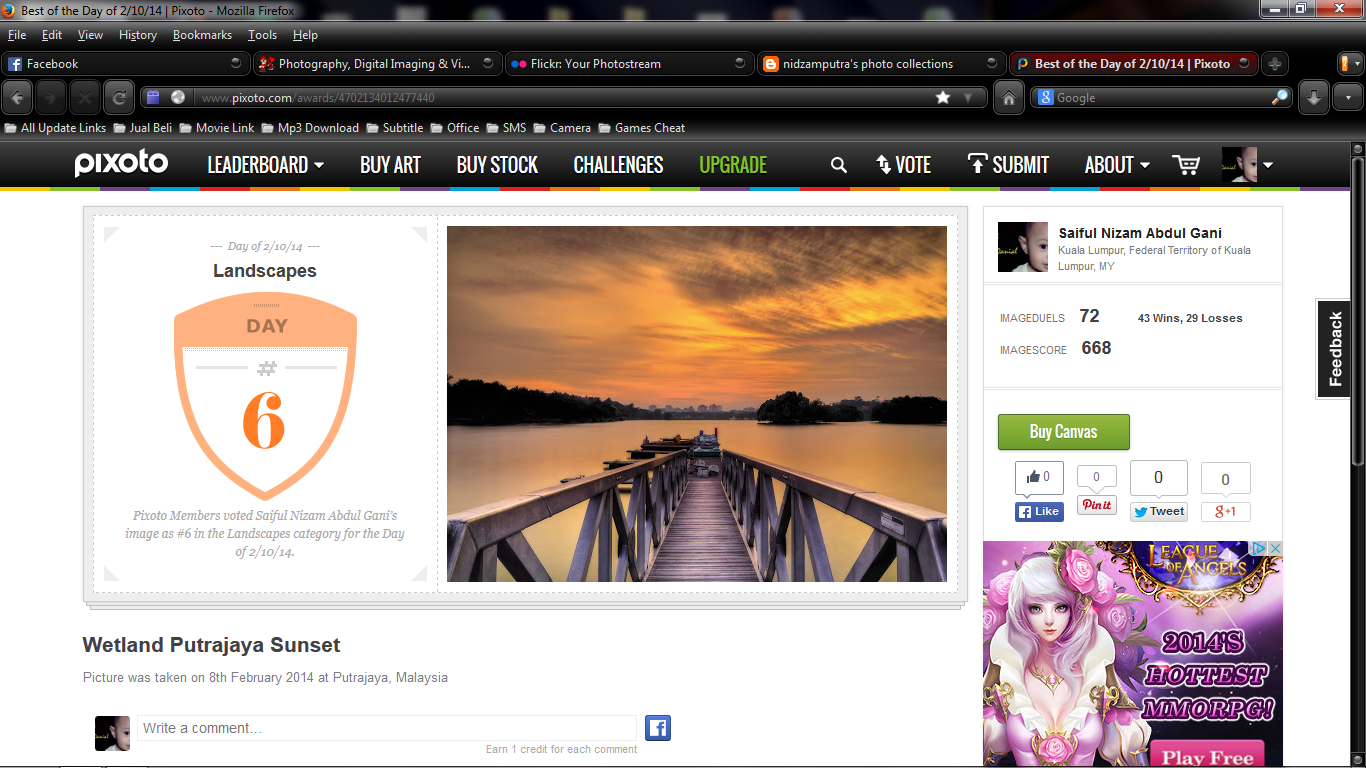Screen dimensions: 1366x768
Task: Click inside the Write a comment field
Action: [386, 727]
